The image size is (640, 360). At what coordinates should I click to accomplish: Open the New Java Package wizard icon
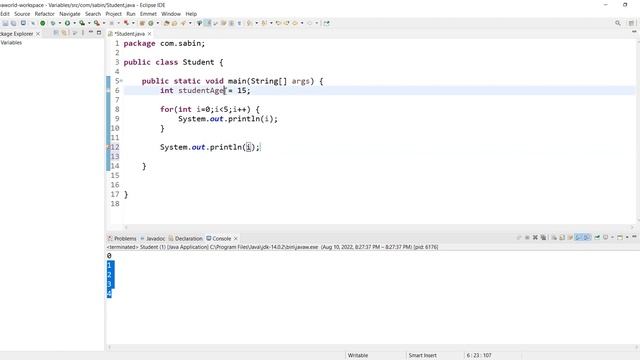pos(142,23)
